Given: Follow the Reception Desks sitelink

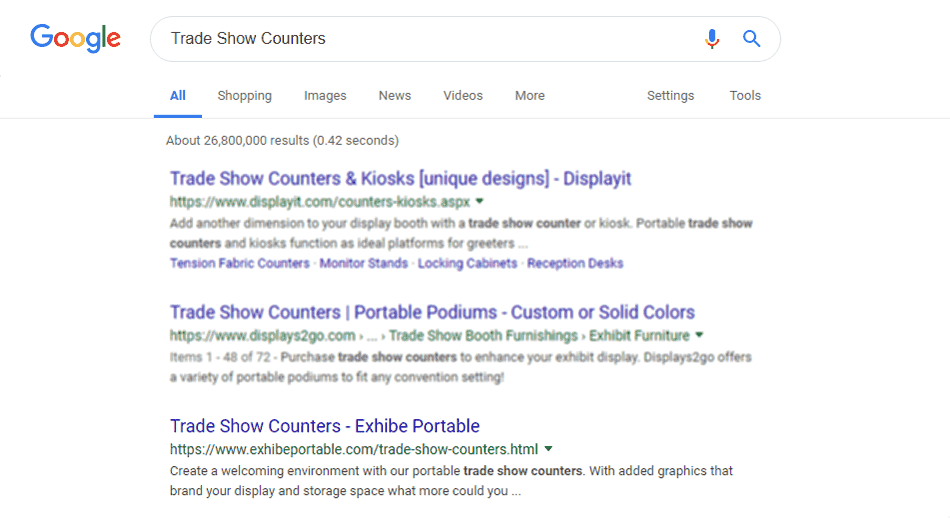Looking at the screenshot, I should 575,264.
